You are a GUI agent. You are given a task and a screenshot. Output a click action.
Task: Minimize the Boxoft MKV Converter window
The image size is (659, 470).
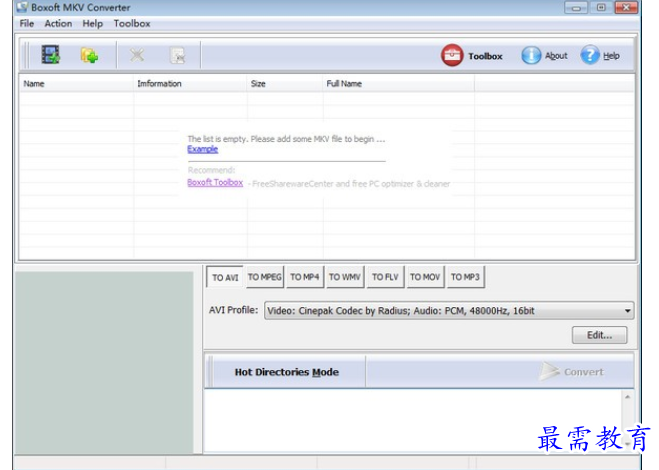pyautogui.click(x=576, y=7)
